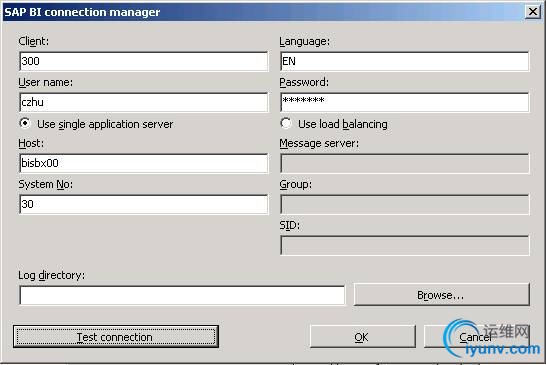546x365 pixels.
Task: Click the System No label
Action: coord(46,184)
